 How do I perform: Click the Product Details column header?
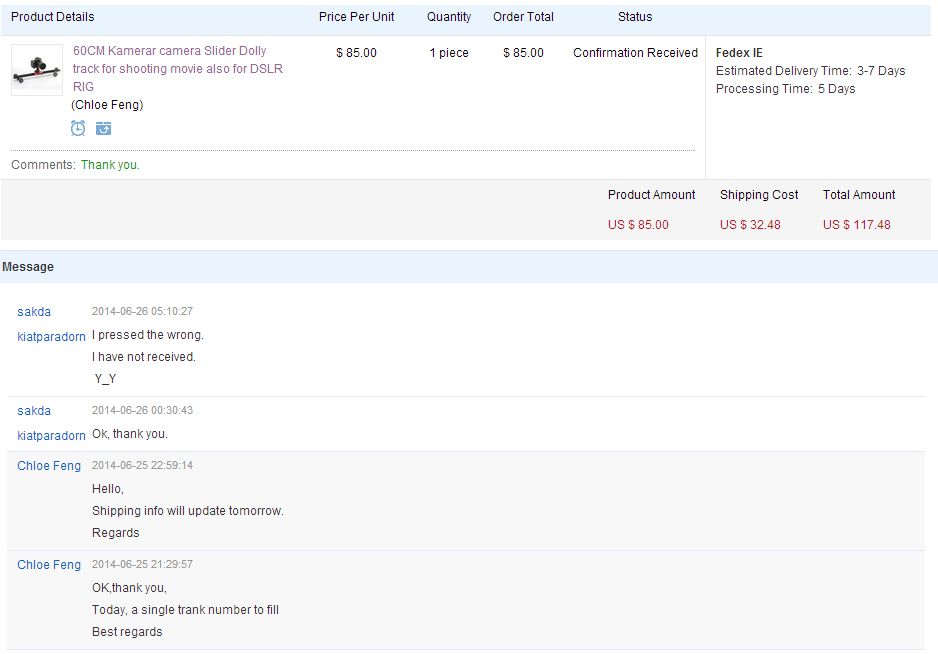coord(53,17)
